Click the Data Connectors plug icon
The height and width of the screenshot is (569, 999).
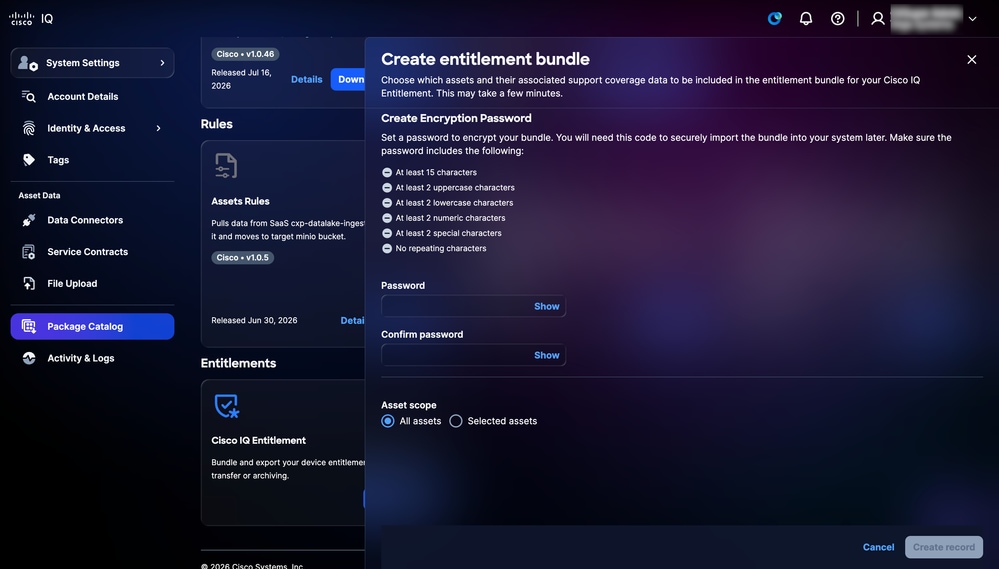click(x=29, y=220)
